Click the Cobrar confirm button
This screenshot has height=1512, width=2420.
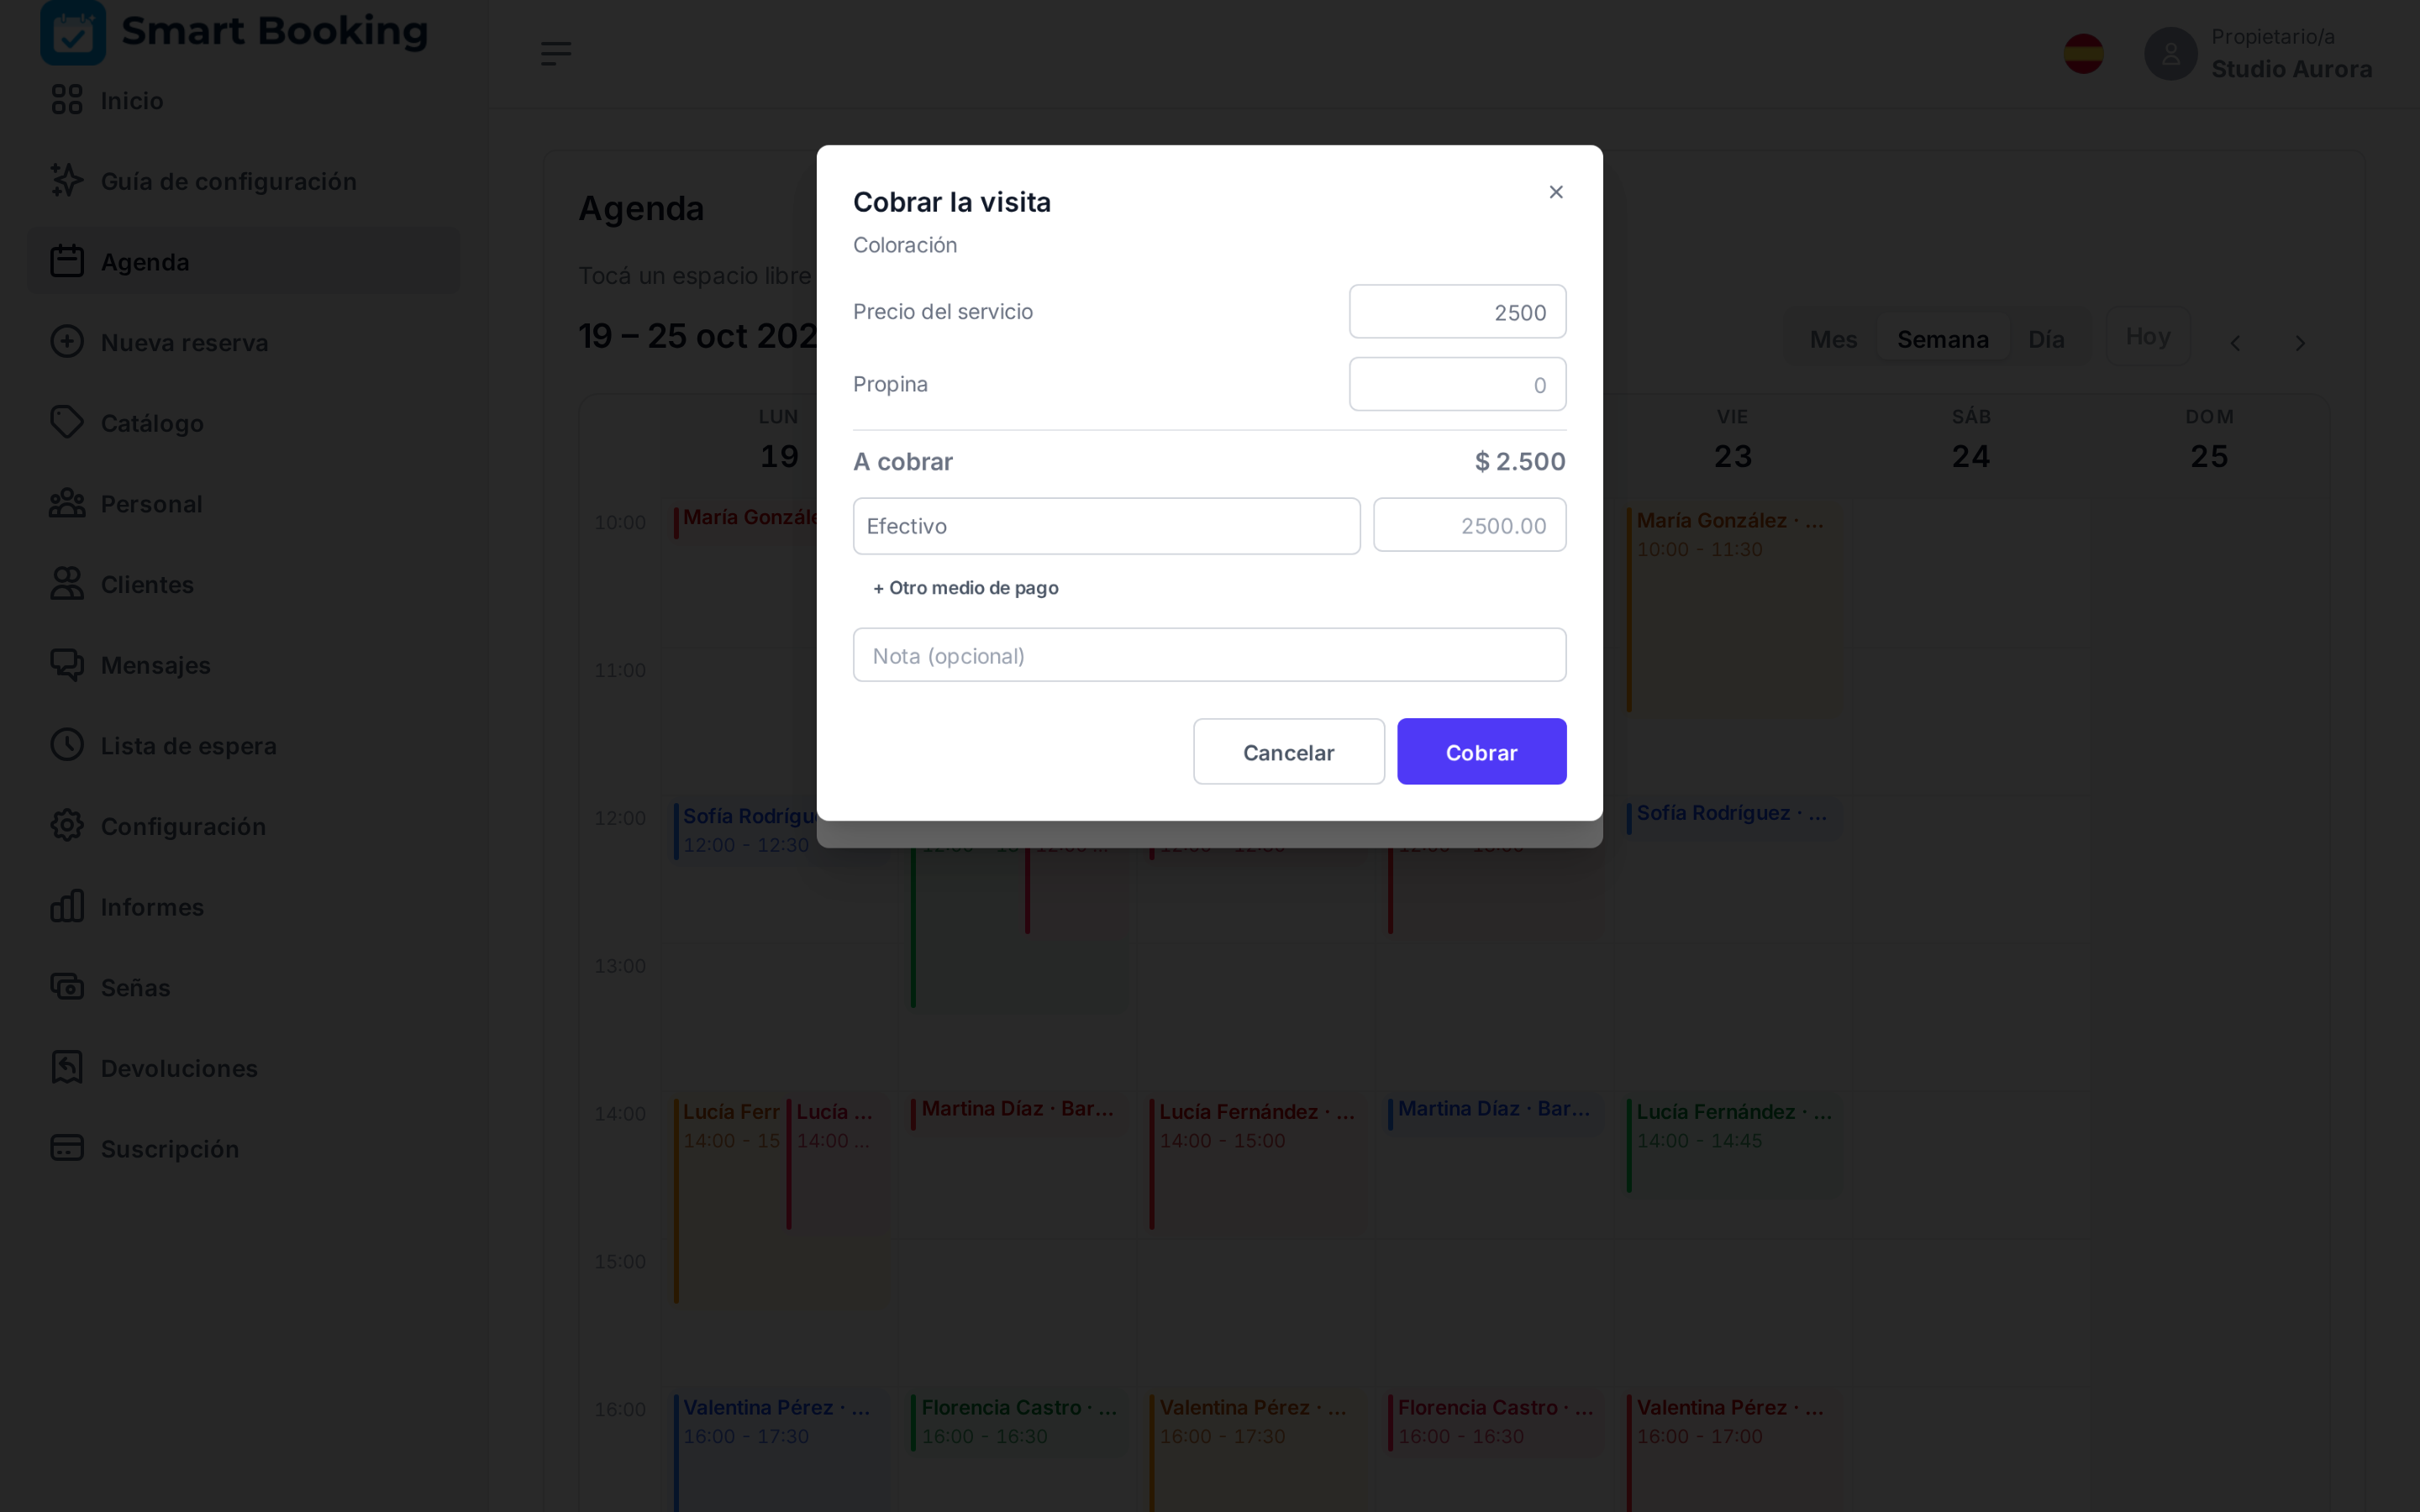(1481, 752)
